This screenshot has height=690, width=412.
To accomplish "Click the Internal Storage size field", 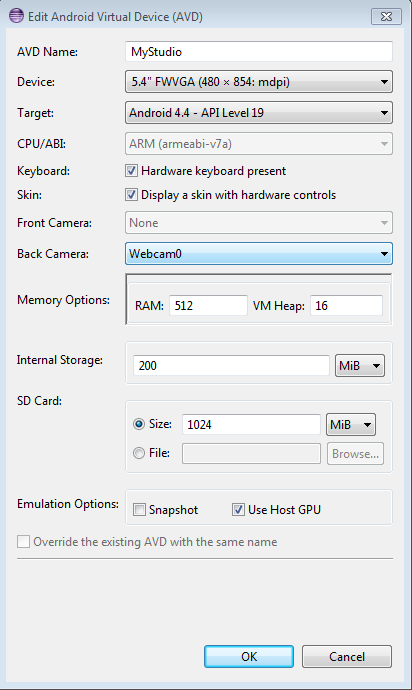I will click(231, 366).
